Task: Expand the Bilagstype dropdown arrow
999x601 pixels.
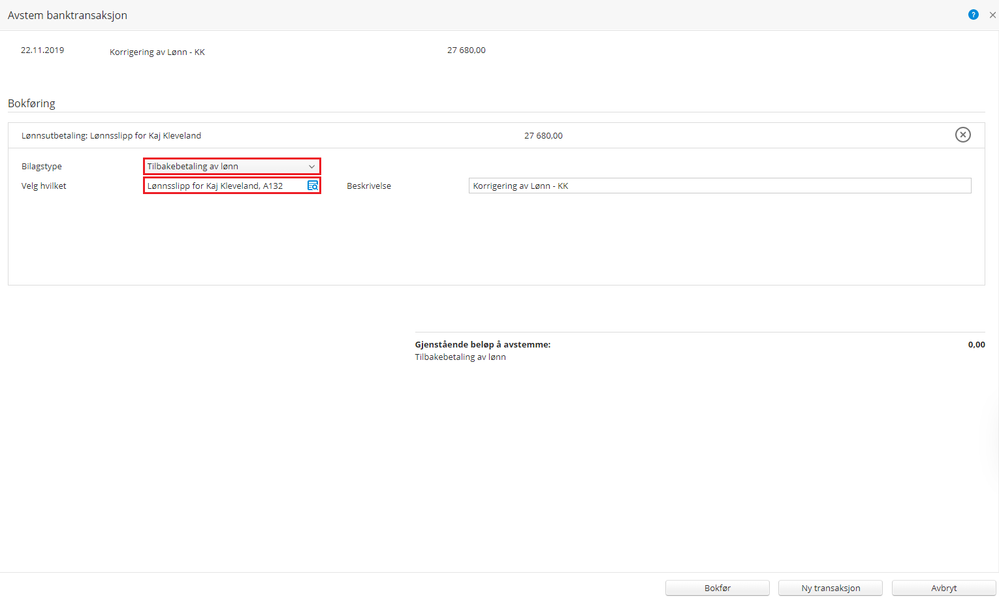Action: click(312, 166)
